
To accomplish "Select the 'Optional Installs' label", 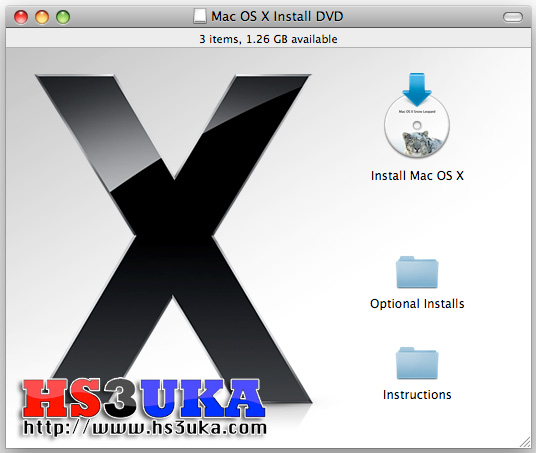I will point(417,304).
